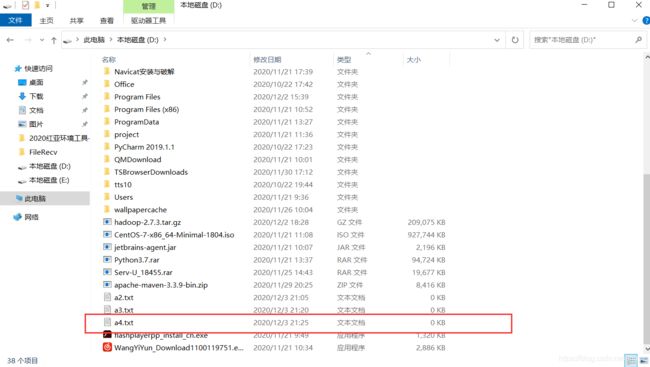The image size is (650, 367).
Task: Select the Program Files folder
Action: (137, 97)
